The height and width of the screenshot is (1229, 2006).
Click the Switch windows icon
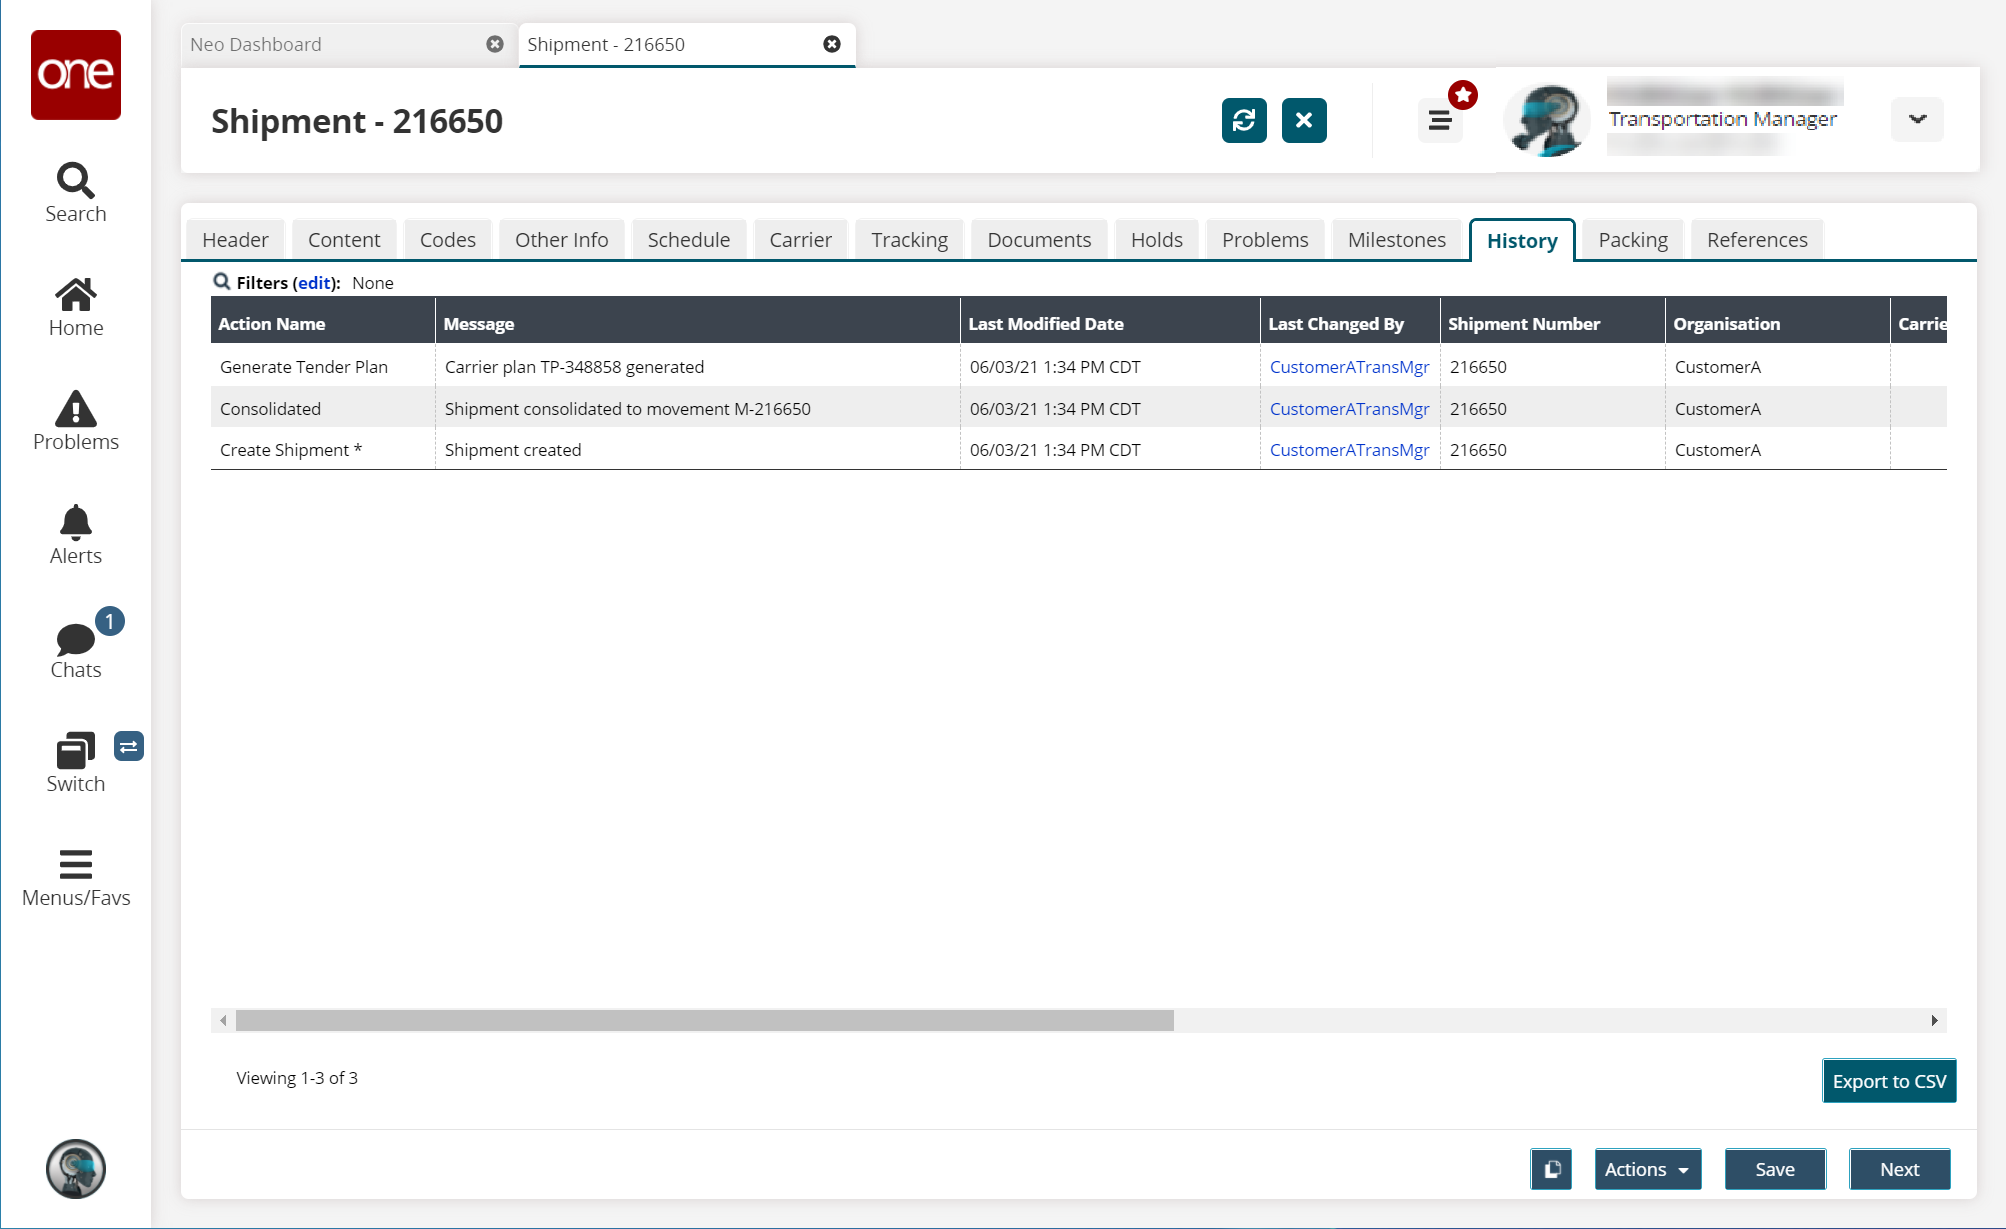pyautogui.click(x=75, y=751)
